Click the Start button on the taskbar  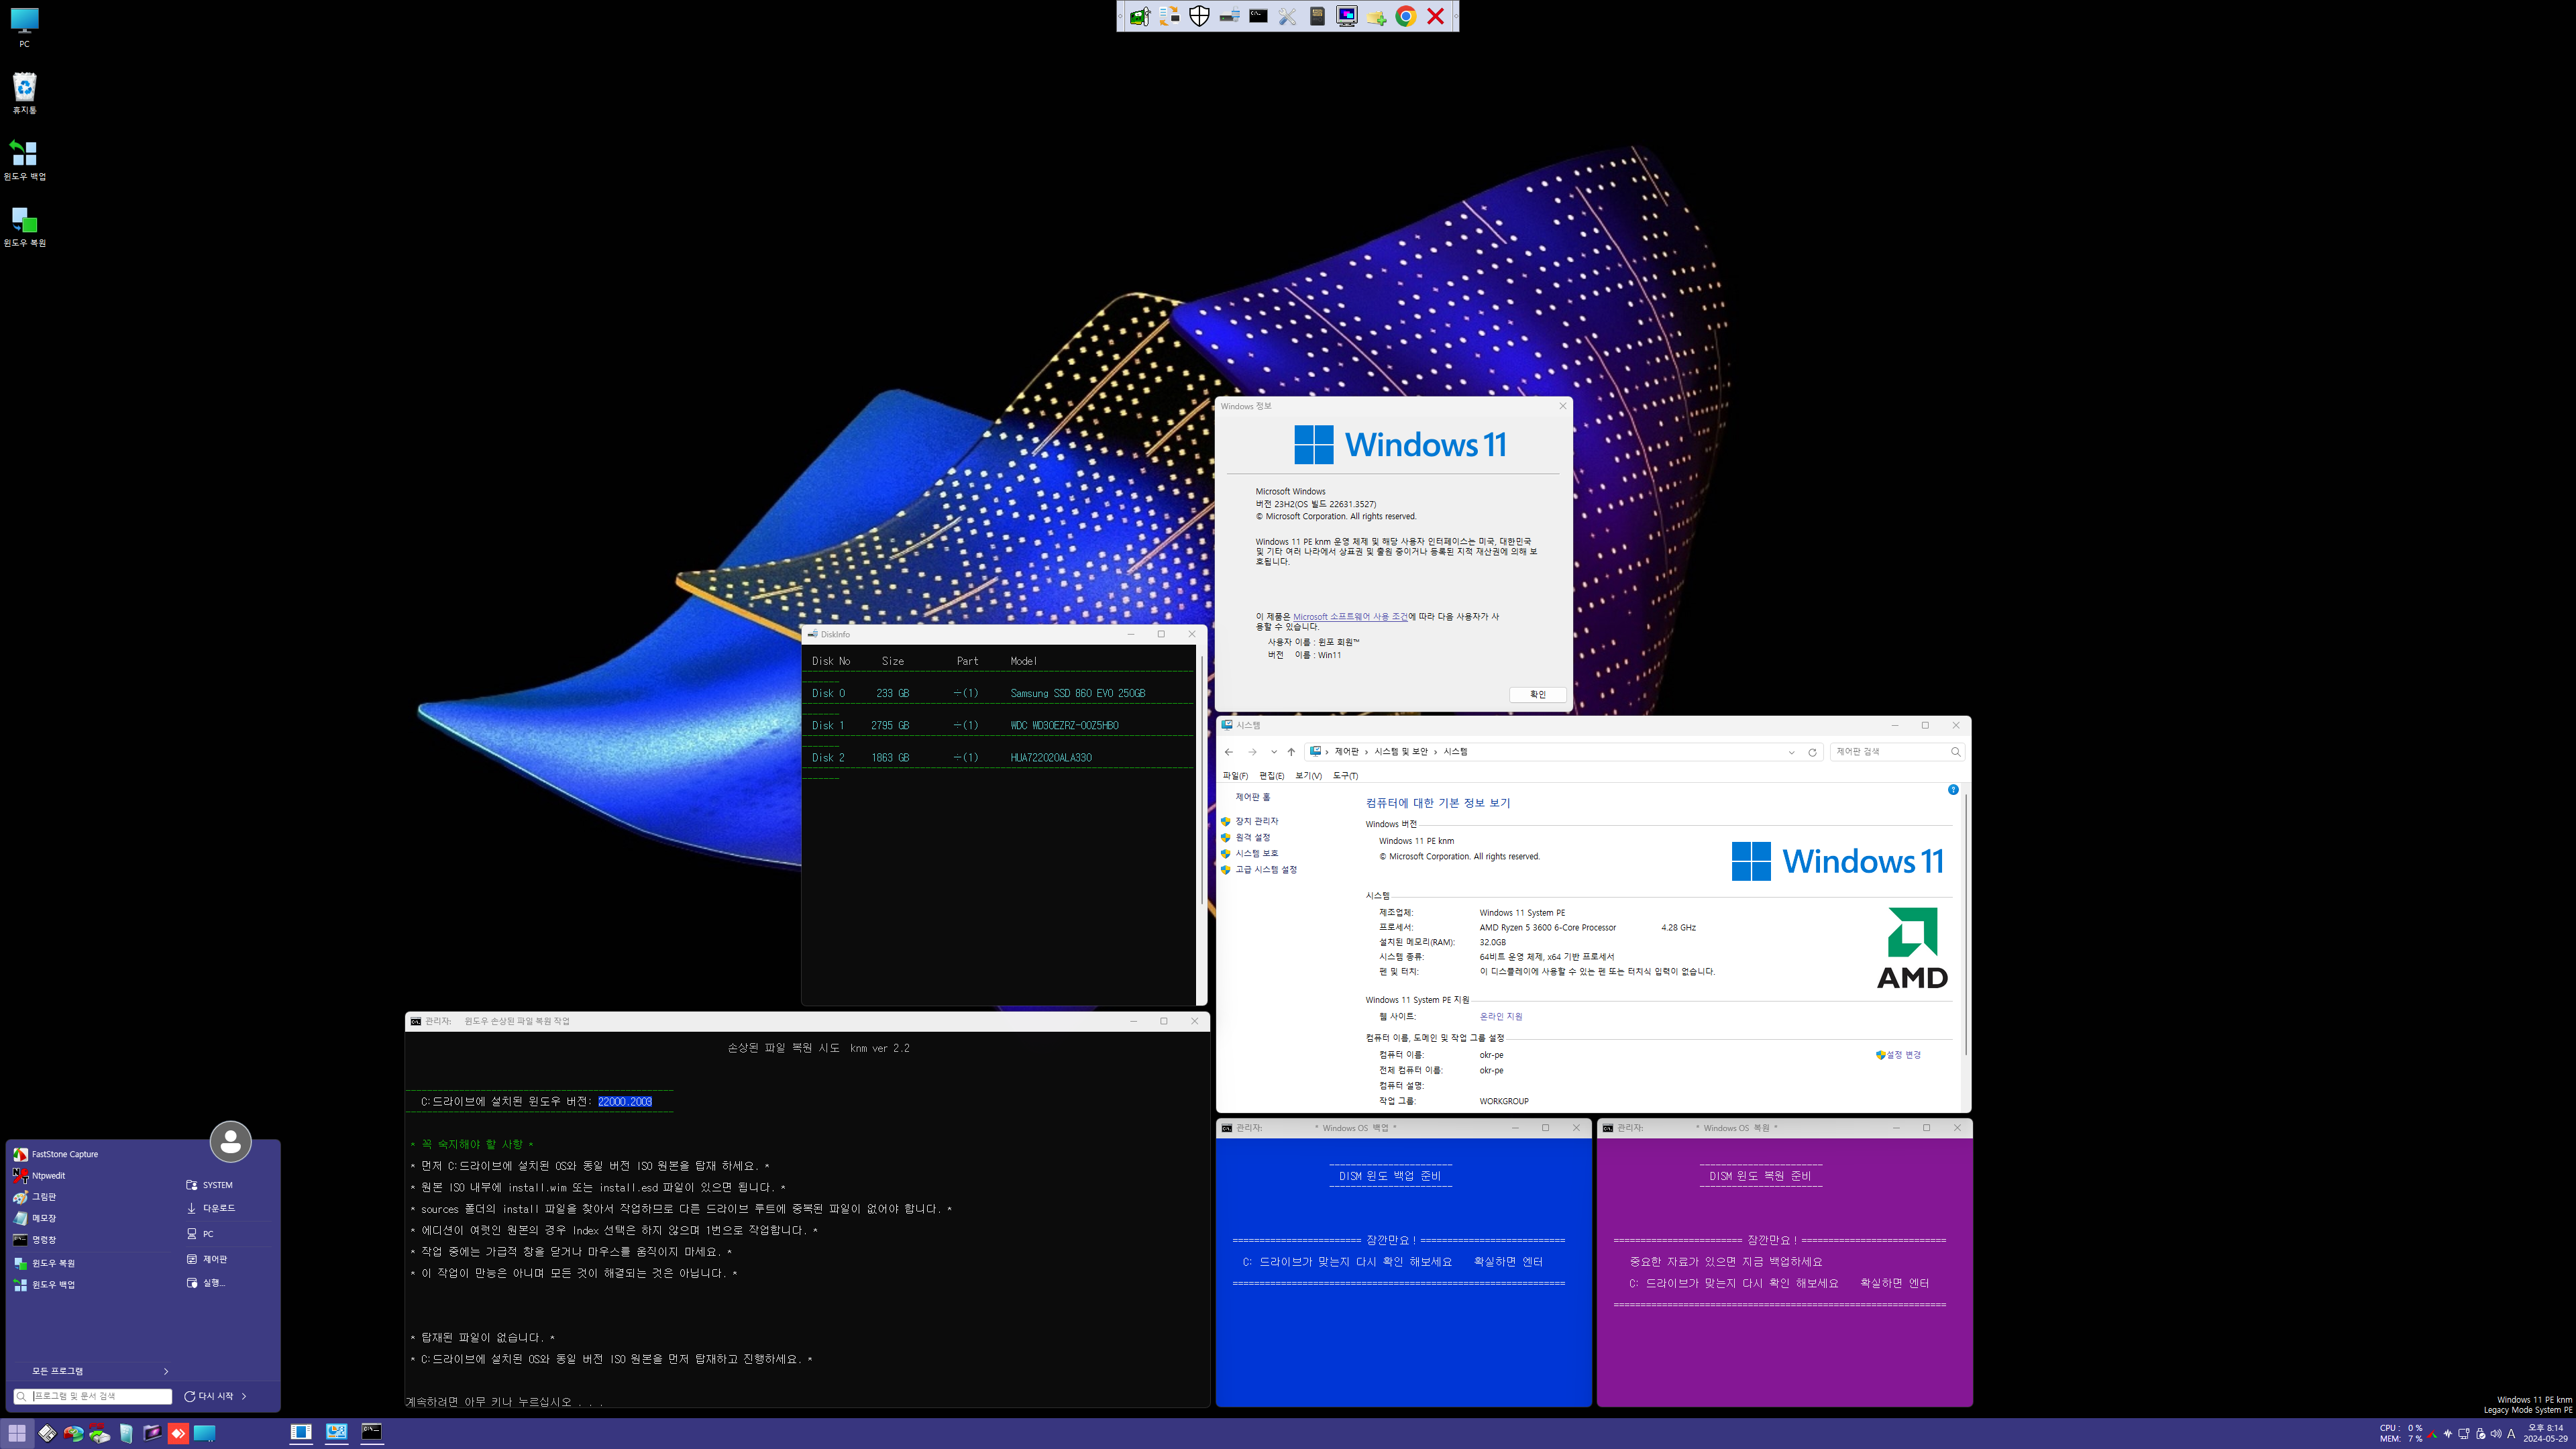coord(17,1433)
